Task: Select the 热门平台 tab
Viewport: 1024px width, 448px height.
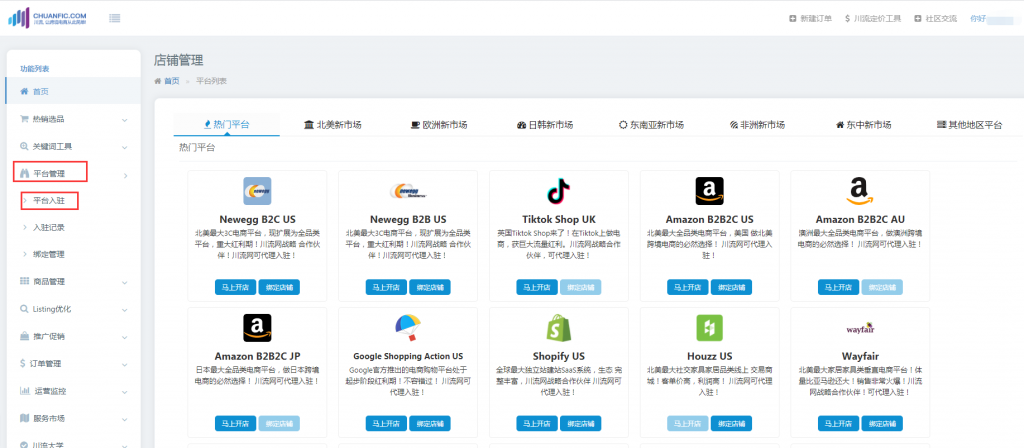Action: point(227,124)
